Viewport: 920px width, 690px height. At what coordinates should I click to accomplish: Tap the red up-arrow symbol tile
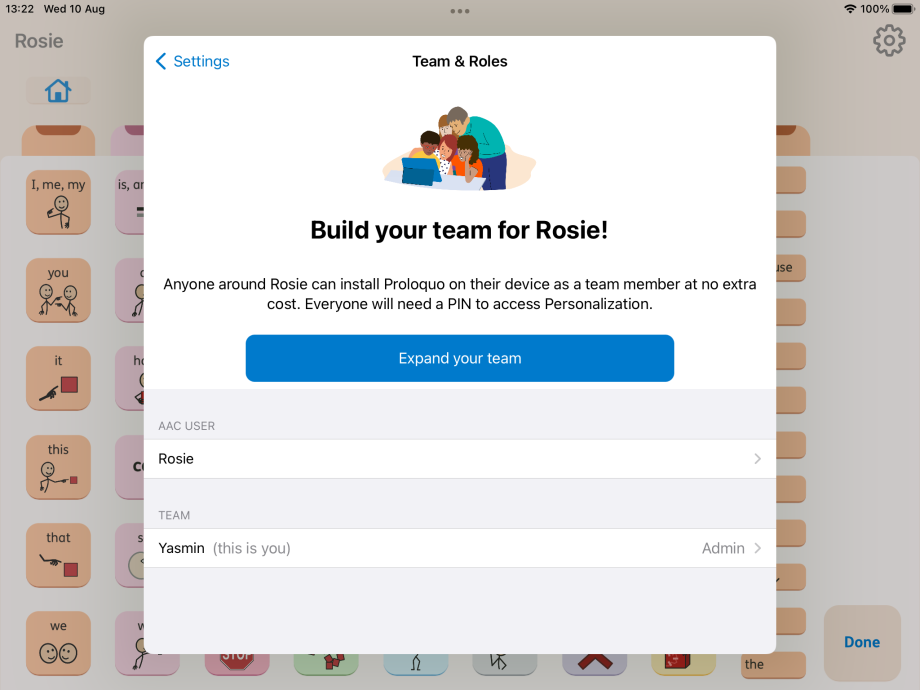(594, 664)
